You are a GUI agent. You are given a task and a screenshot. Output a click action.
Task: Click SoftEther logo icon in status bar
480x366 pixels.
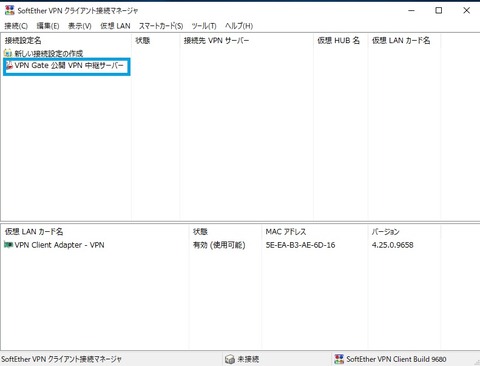339,359
